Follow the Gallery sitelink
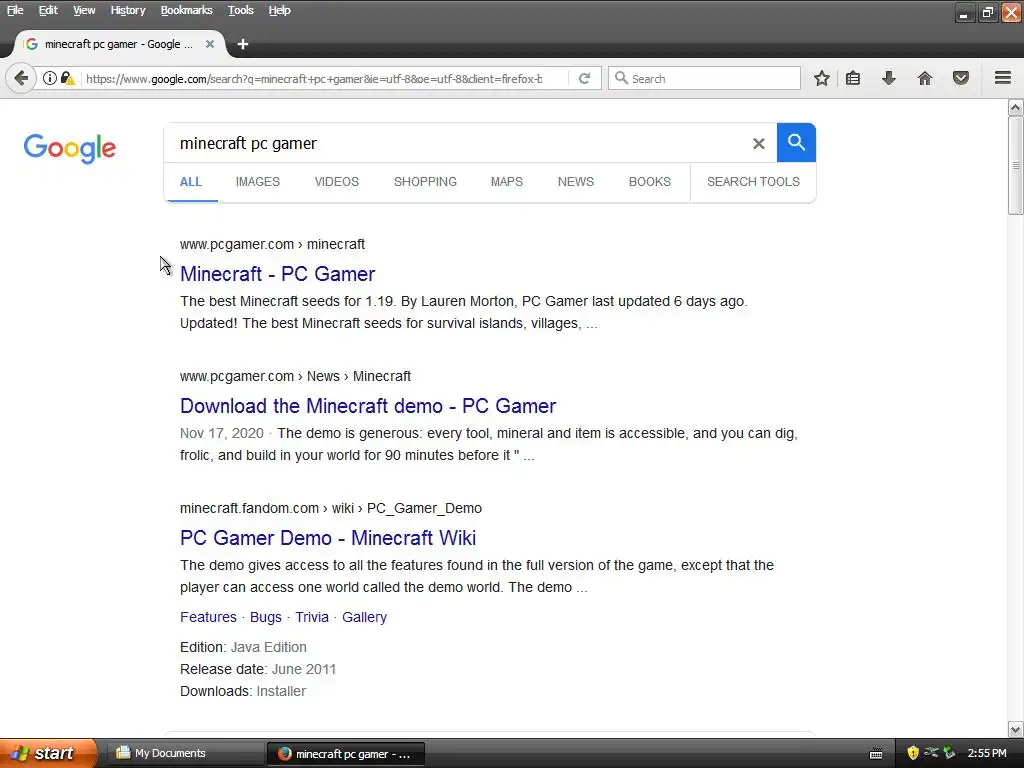Screen dimensions: 1024x768 pyautogui.click(x=364, y=617)
